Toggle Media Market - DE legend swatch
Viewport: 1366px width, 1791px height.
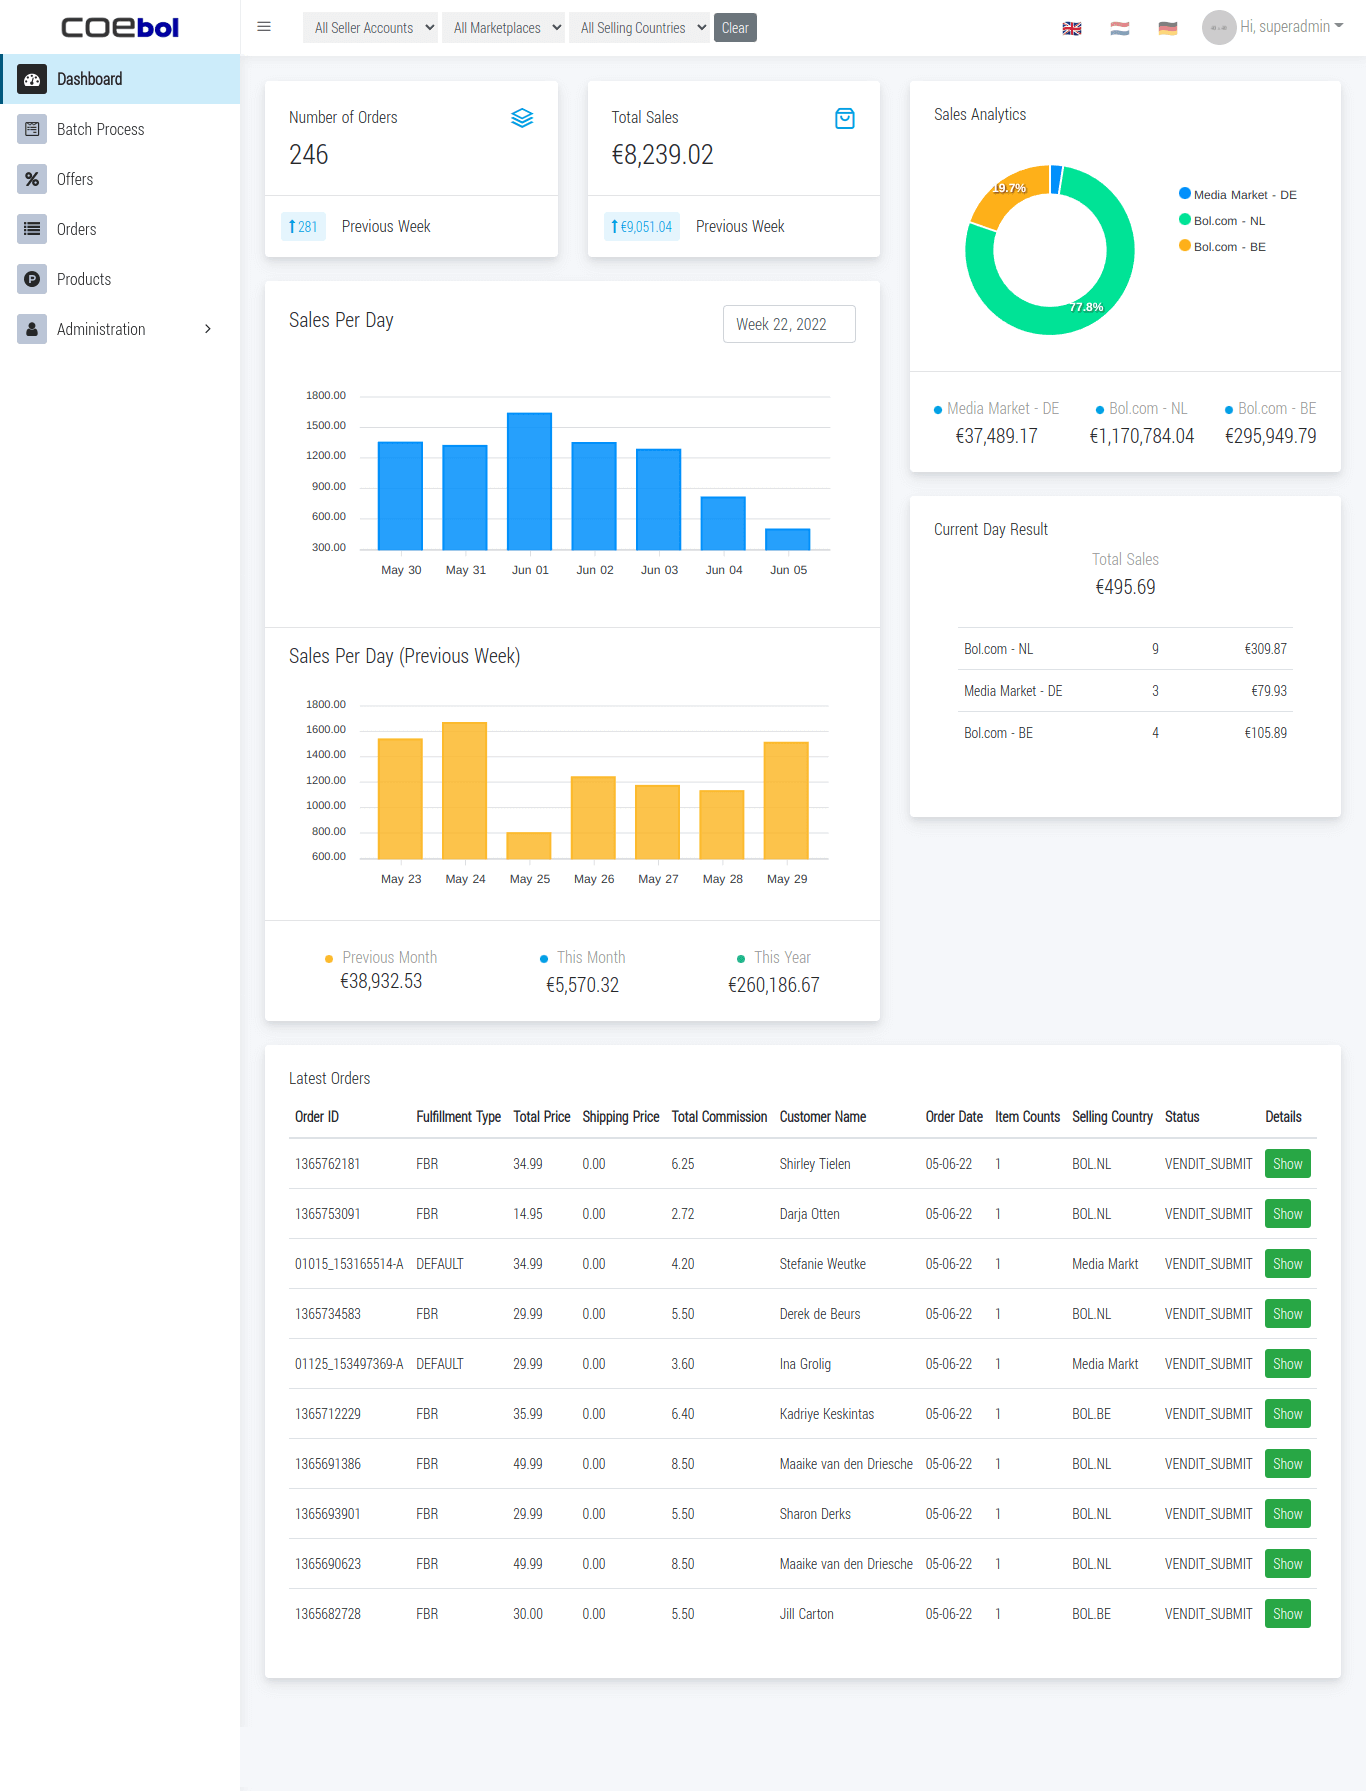[x=1185, y=194]
